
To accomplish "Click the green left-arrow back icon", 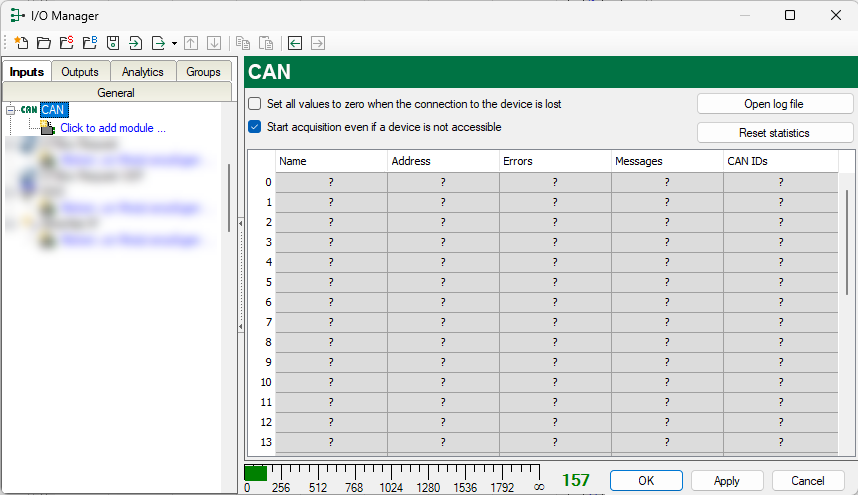I will pos(295,43).
